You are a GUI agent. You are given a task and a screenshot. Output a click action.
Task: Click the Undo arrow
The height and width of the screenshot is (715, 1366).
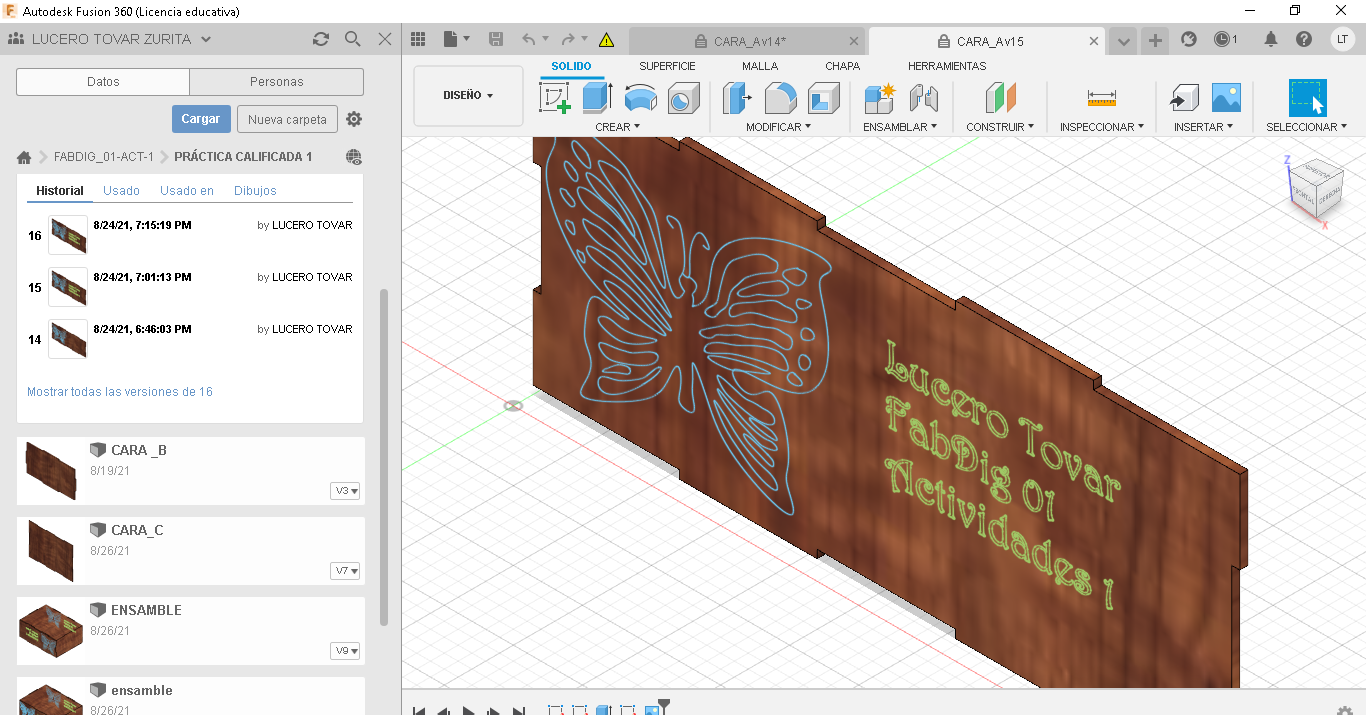(529, 39)
